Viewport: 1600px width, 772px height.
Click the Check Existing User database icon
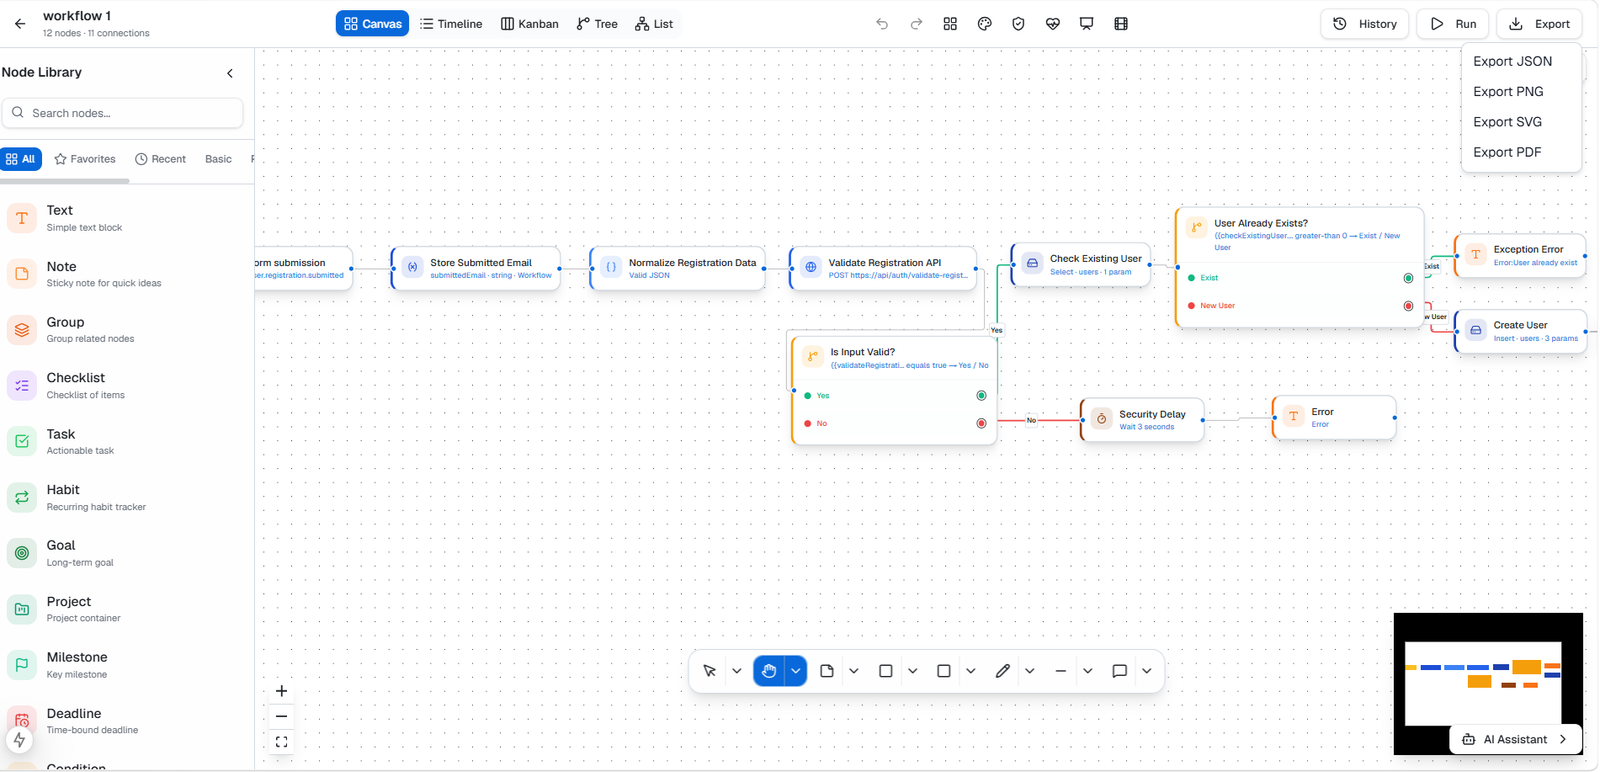(x=1032, y=263)
